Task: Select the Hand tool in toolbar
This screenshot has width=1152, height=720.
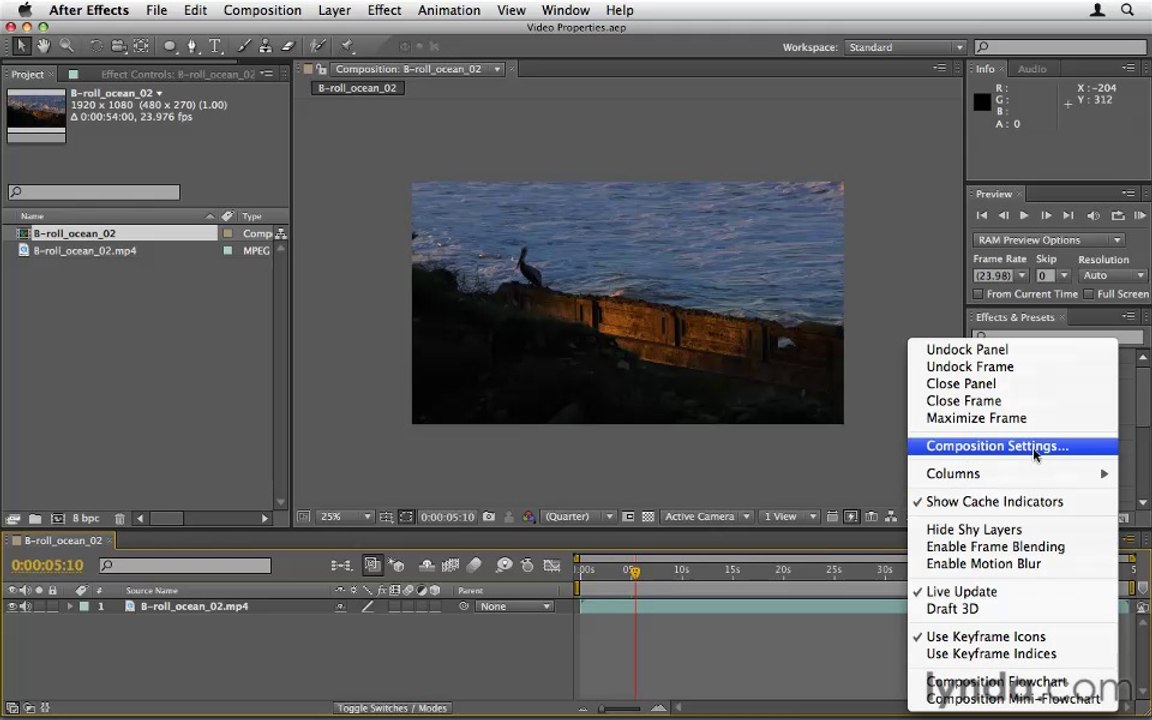Action: coord(43,46)
